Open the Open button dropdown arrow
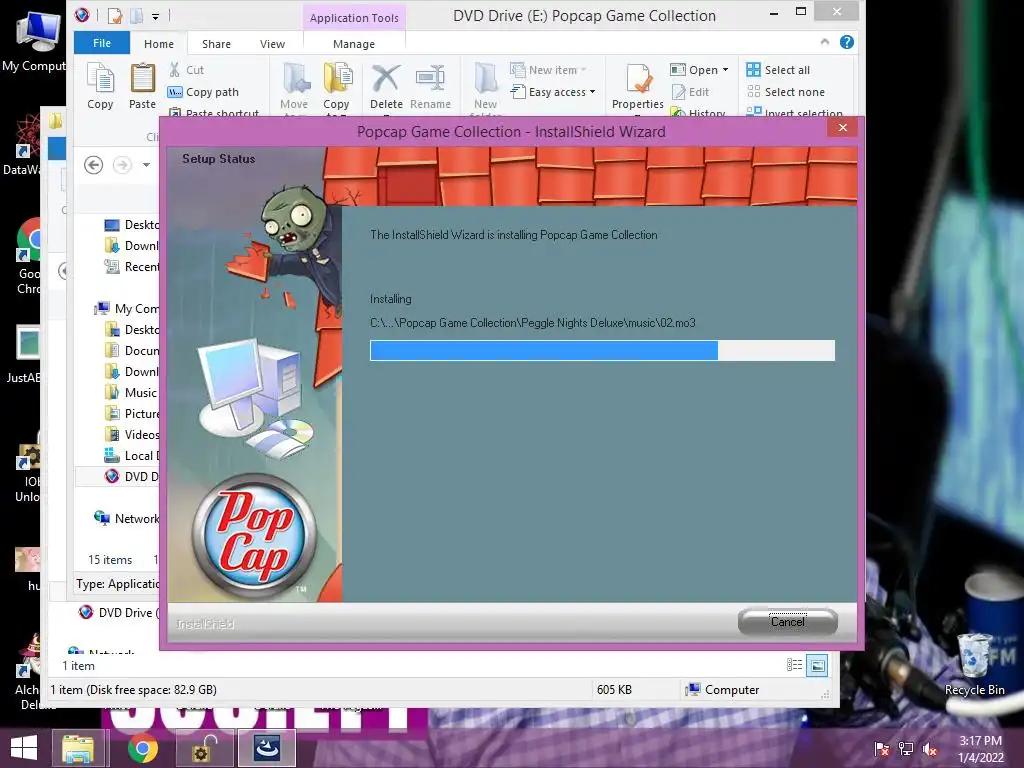 pos(726,69)
